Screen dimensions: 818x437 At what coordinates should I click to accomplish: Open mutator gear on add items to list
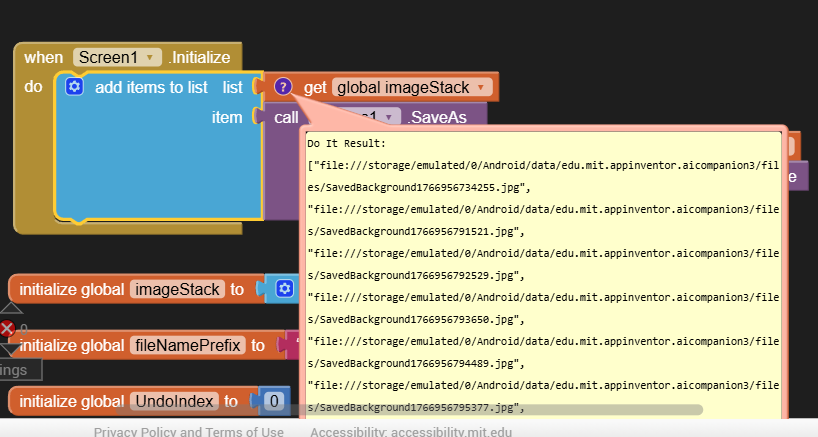pyautogui.click(x=74, y=87)
